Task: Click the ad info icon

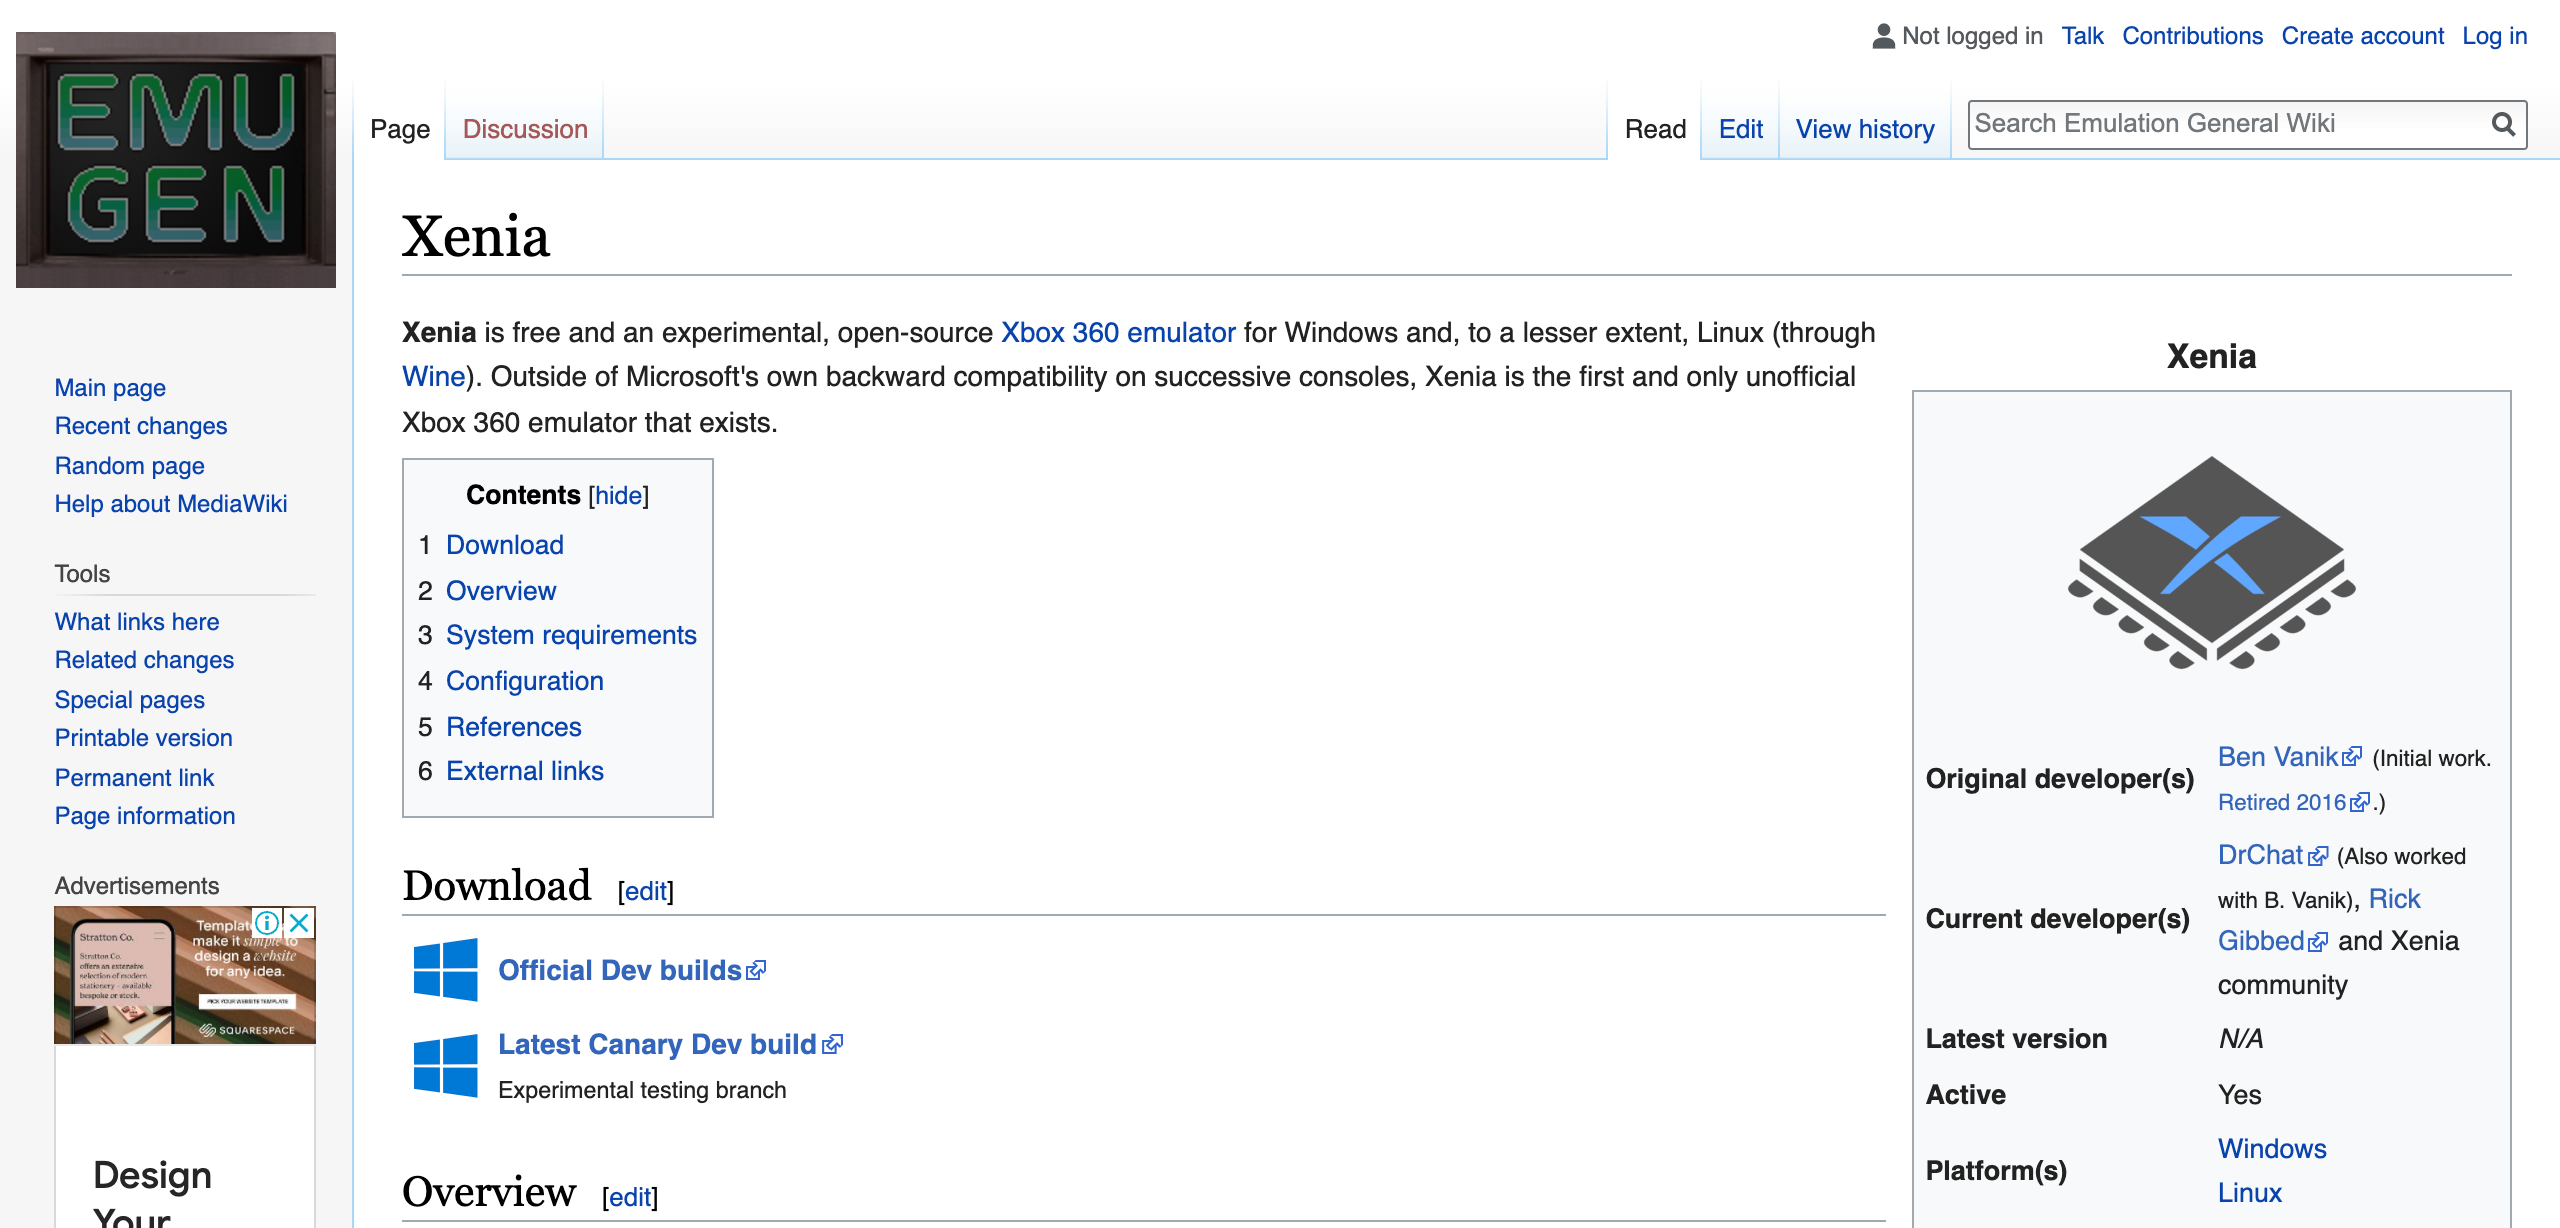Action: coord(267,922)
